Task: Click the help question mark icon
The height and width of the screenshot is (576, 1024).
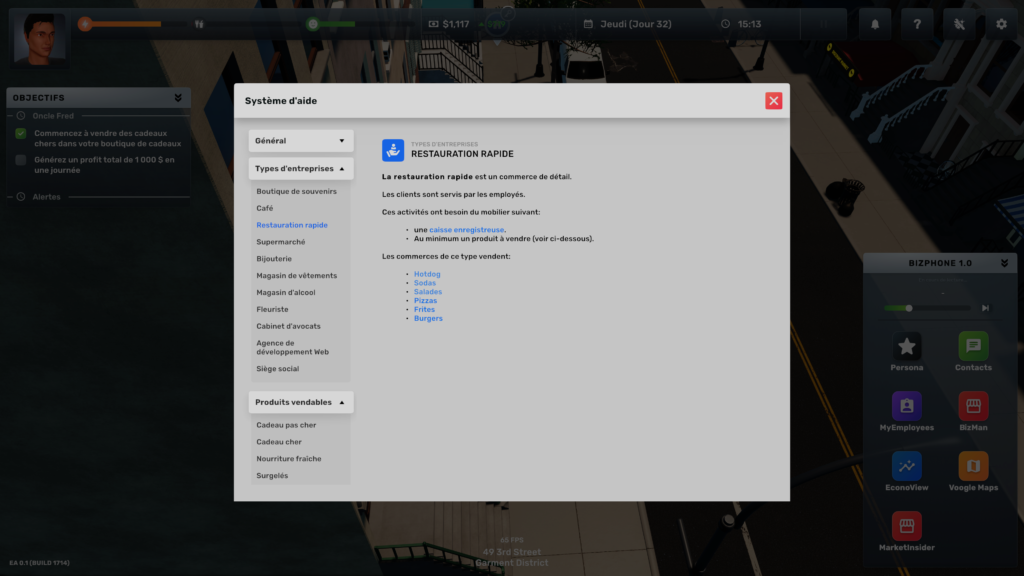Action: click(917, 24)
